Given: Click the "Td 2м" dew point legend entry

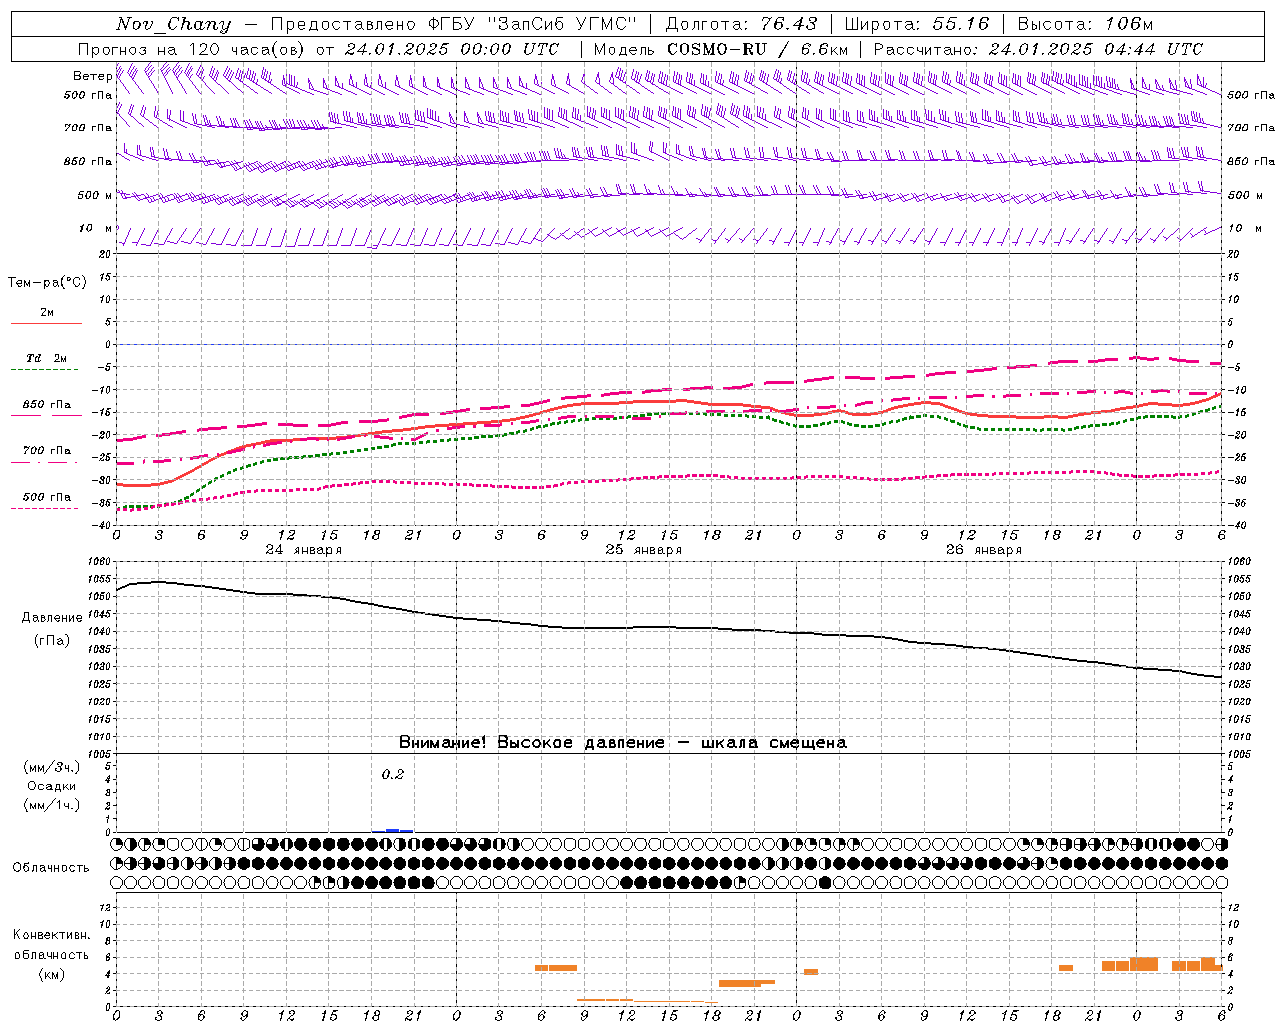Looking at the screenshot, I should click(x=47, y=358).
